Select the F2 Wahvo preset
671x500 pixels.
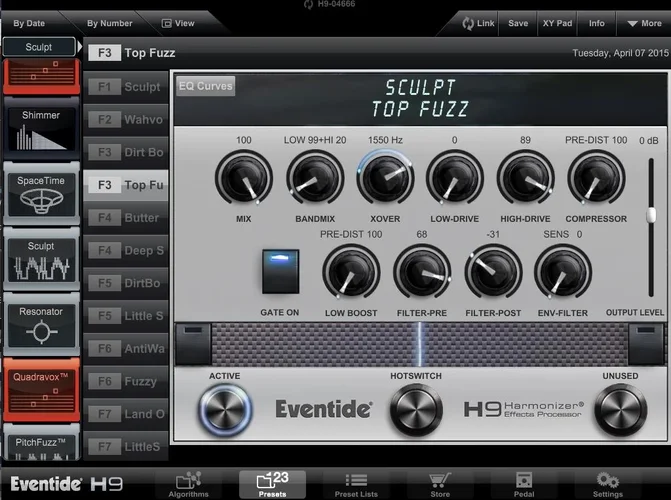(x=126, y=119)
